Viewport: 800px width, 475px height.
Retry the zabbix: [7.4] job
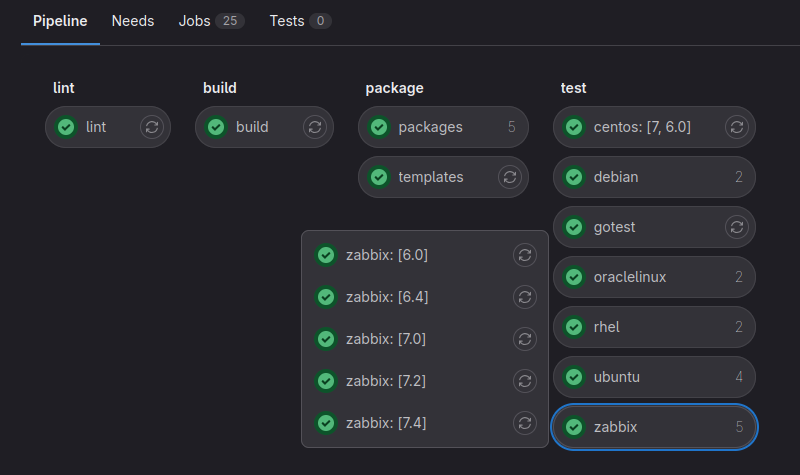click(x=525, y=423)
